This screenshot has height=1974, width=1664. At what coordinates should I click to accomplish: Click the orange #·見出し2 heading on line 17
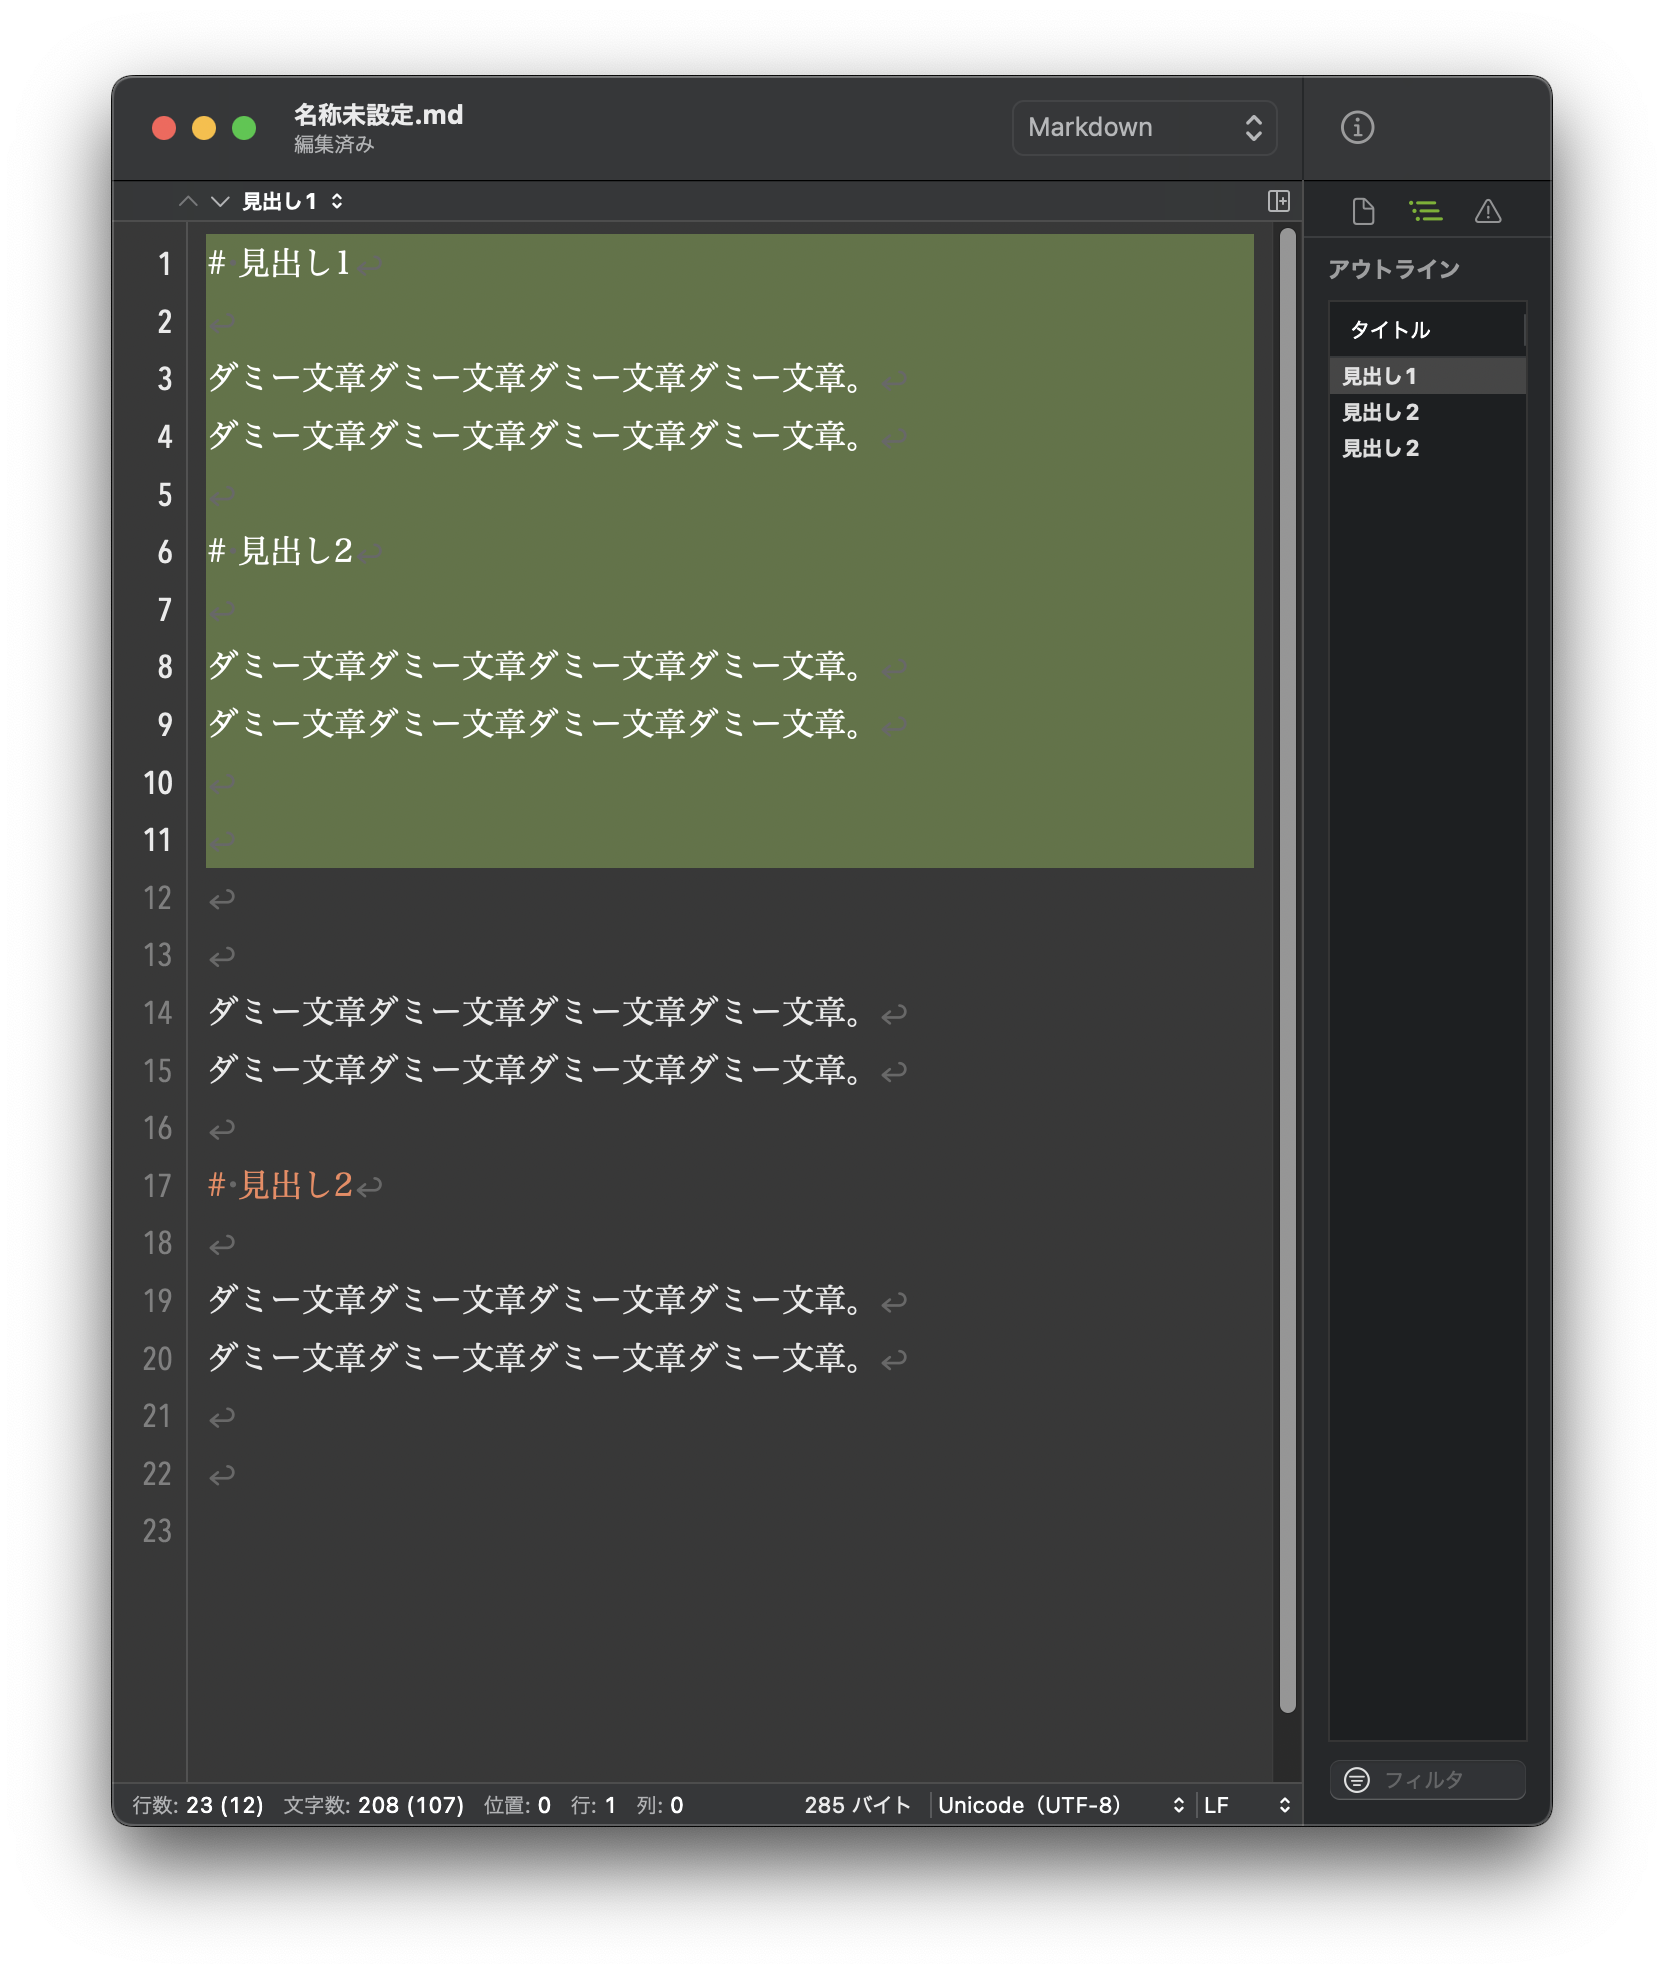280,1186
